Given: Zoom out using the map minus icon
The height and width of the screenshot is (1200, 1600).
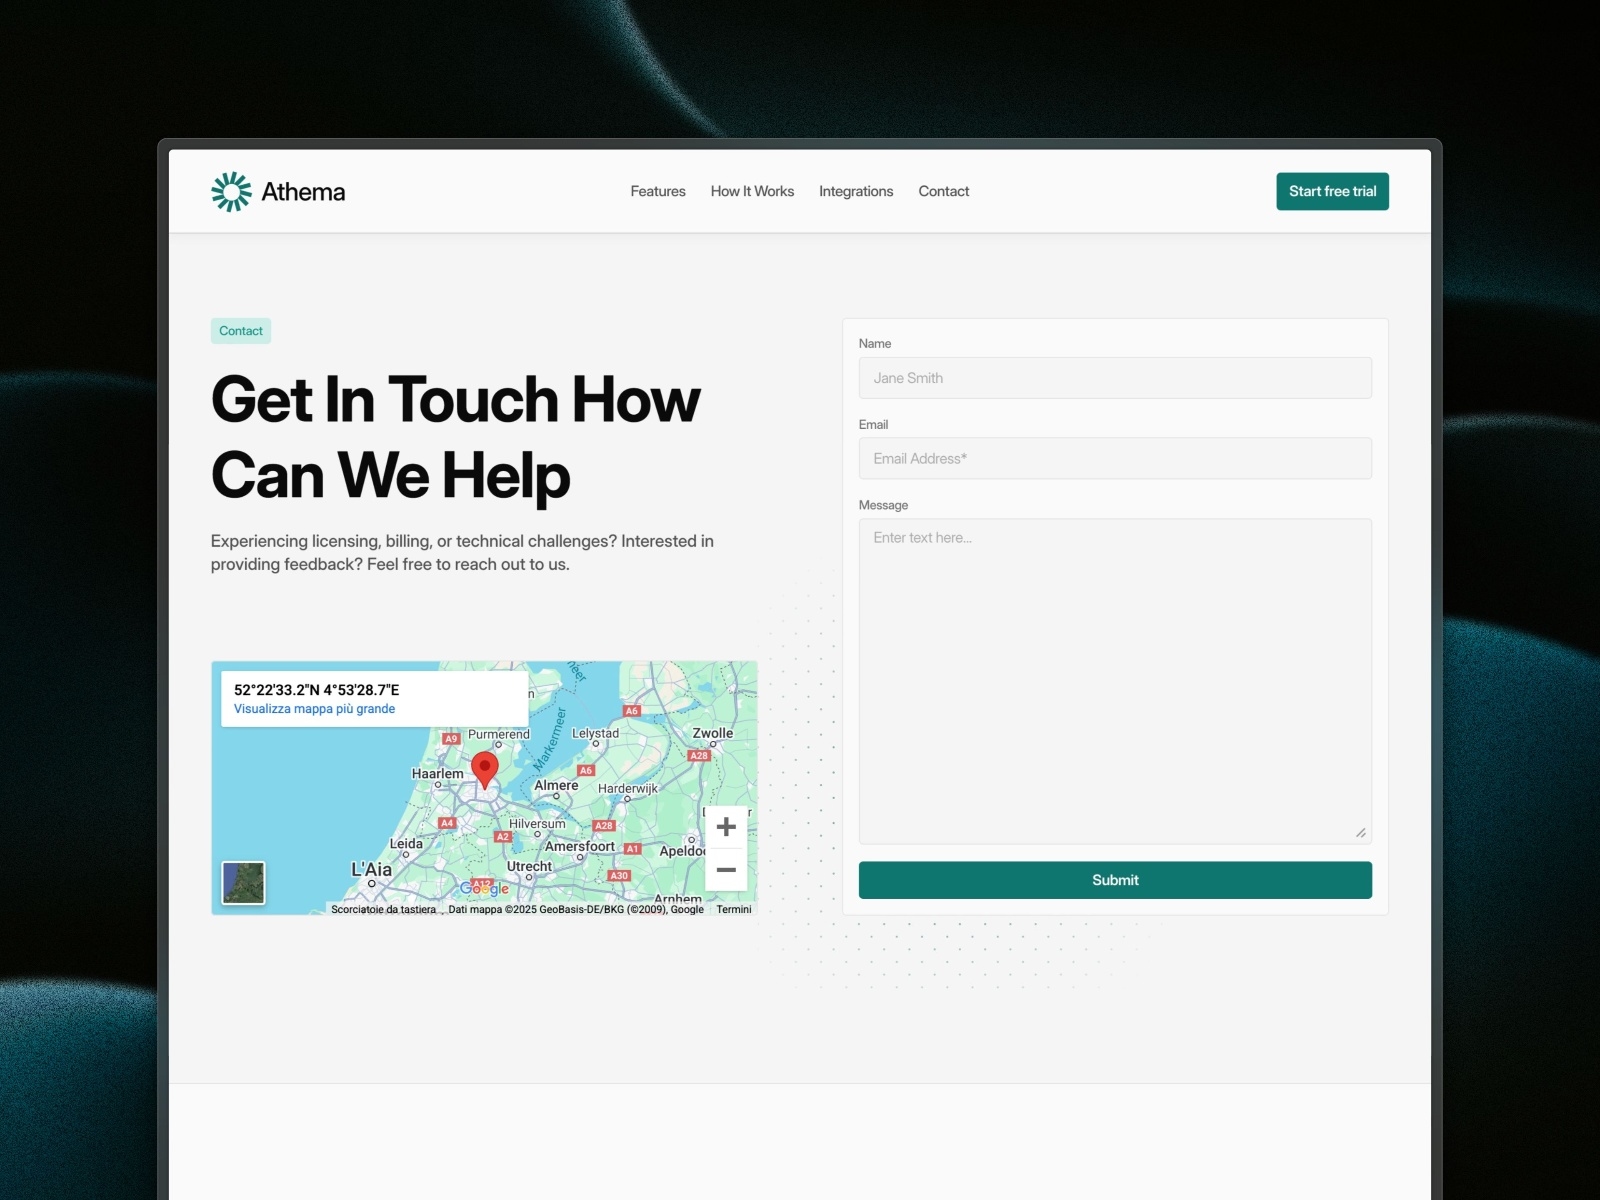Looking at the screenshot, I should (726, 870).
